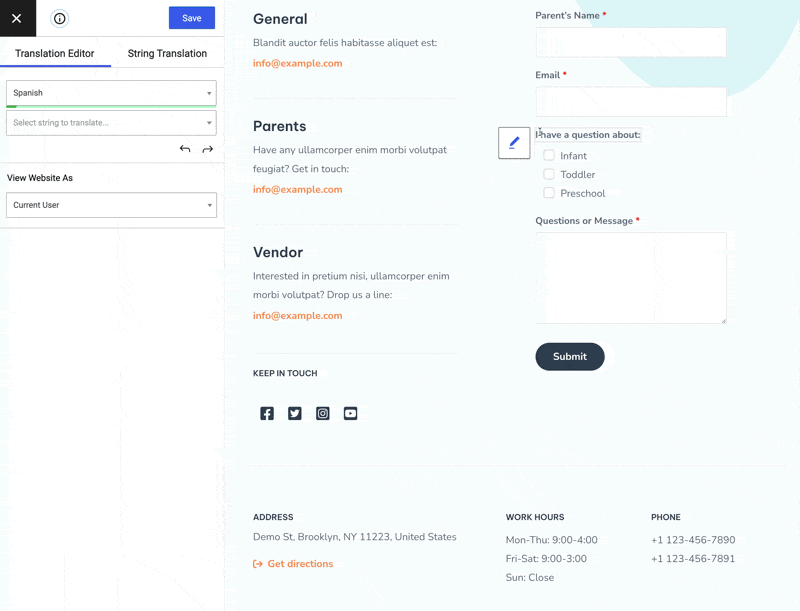Go to next string with forward arrow
800x611 pixels.
click(x=208, y=149)
